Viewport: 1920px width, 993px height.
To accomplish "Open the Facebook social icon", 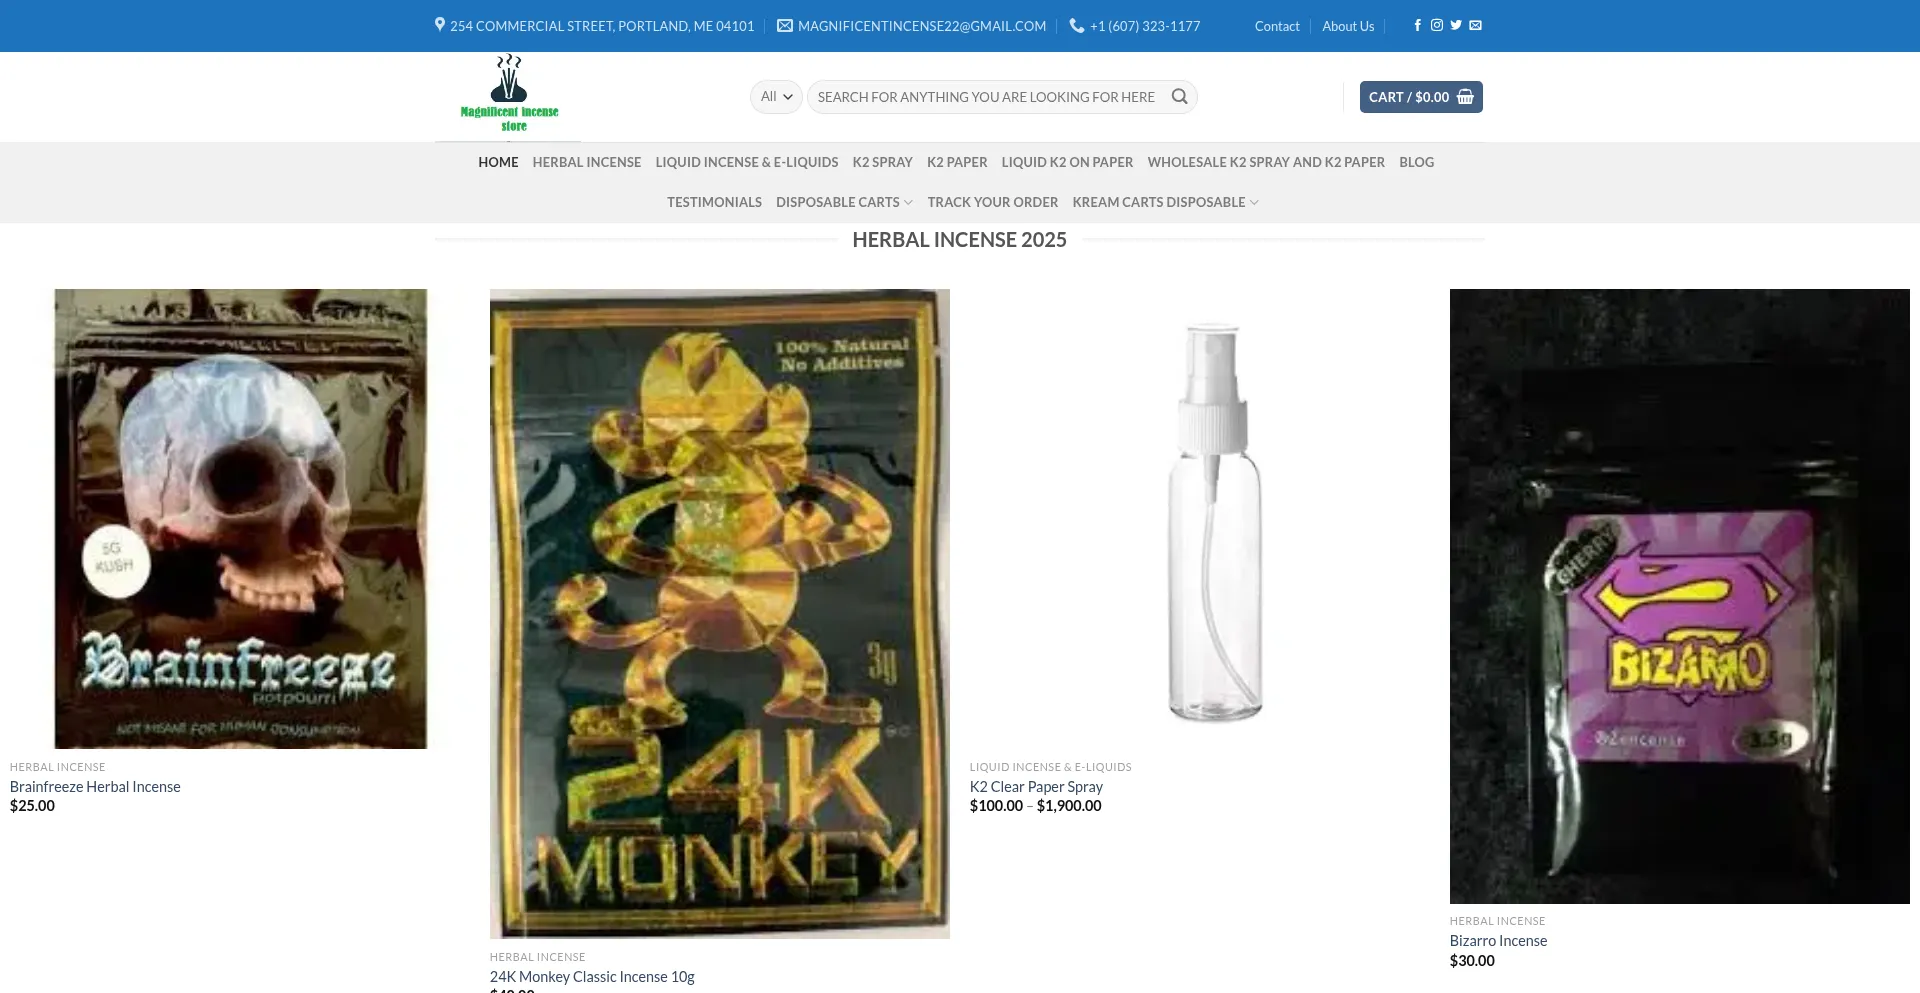I will pyautogui.click(x=1417, y=26).
